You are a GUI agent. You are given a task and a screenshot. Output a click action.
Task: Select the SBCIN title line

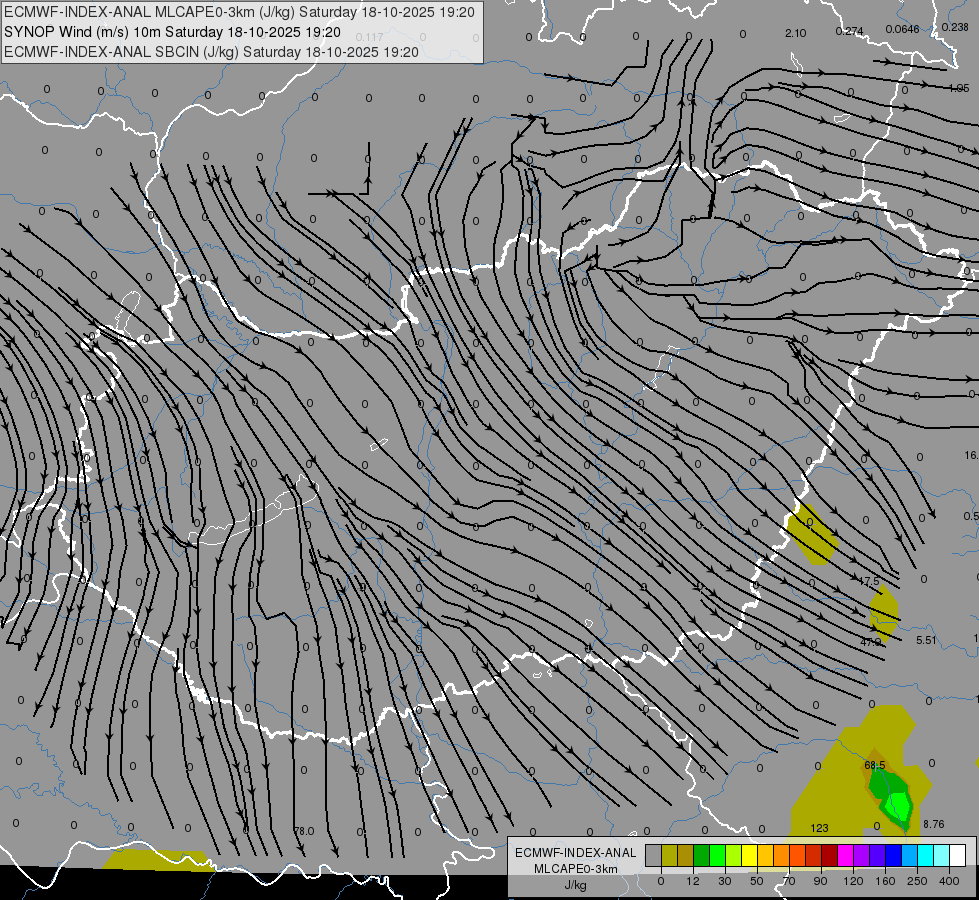[211, 52]
